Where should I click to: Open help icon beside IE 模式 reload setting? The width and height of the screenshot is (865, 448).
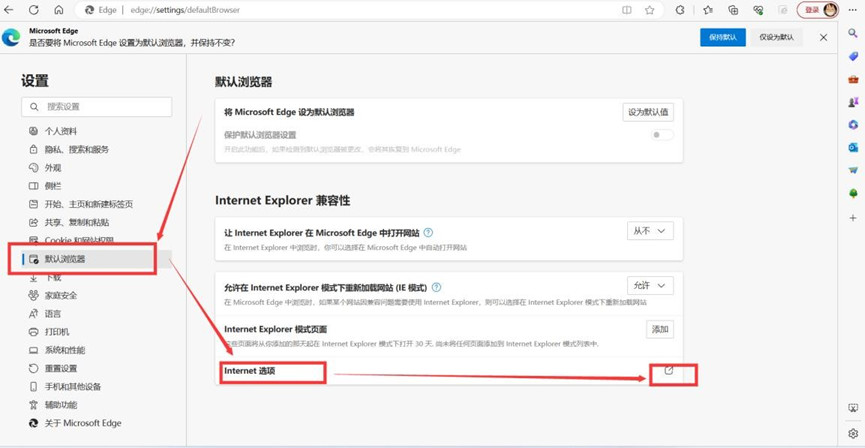coord(436,287)
